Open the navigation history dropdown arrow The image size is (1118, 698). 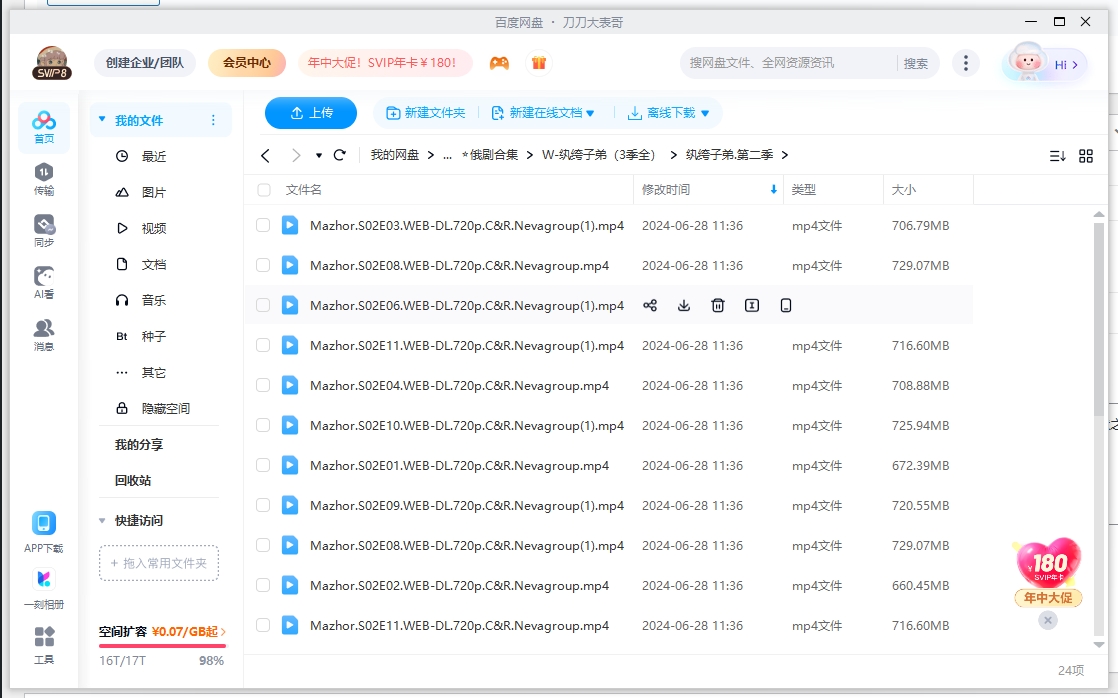tap(319, 155)
